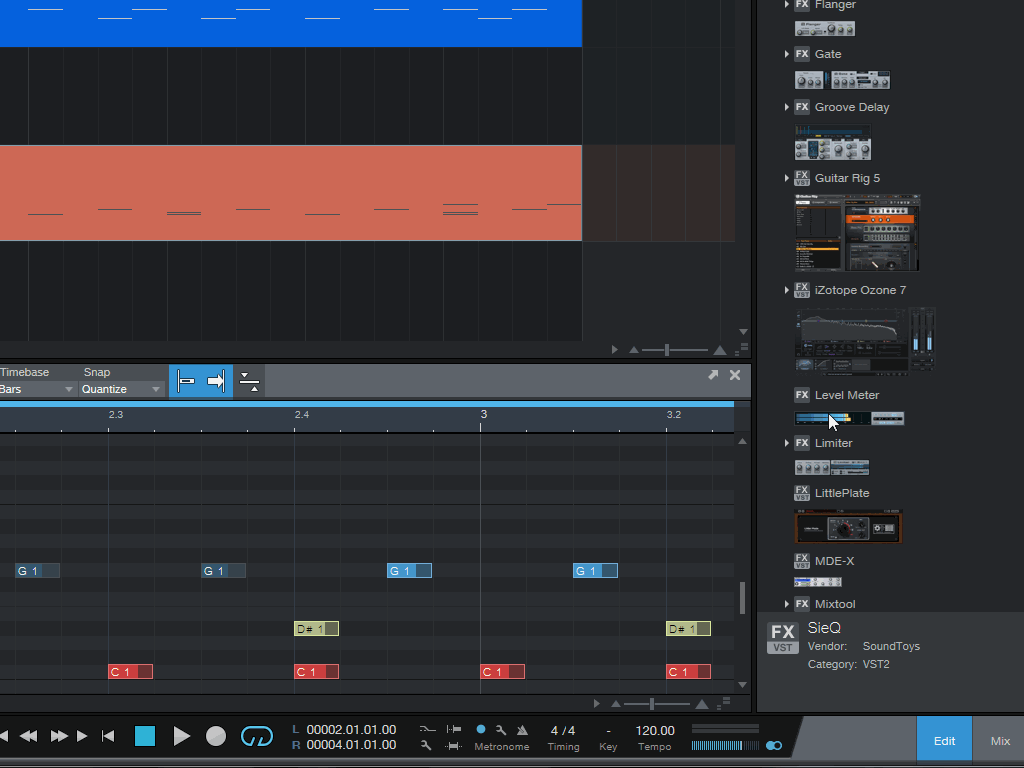
Task: Switch to the Mix view tab
Action: click(x=1000, y=741)
